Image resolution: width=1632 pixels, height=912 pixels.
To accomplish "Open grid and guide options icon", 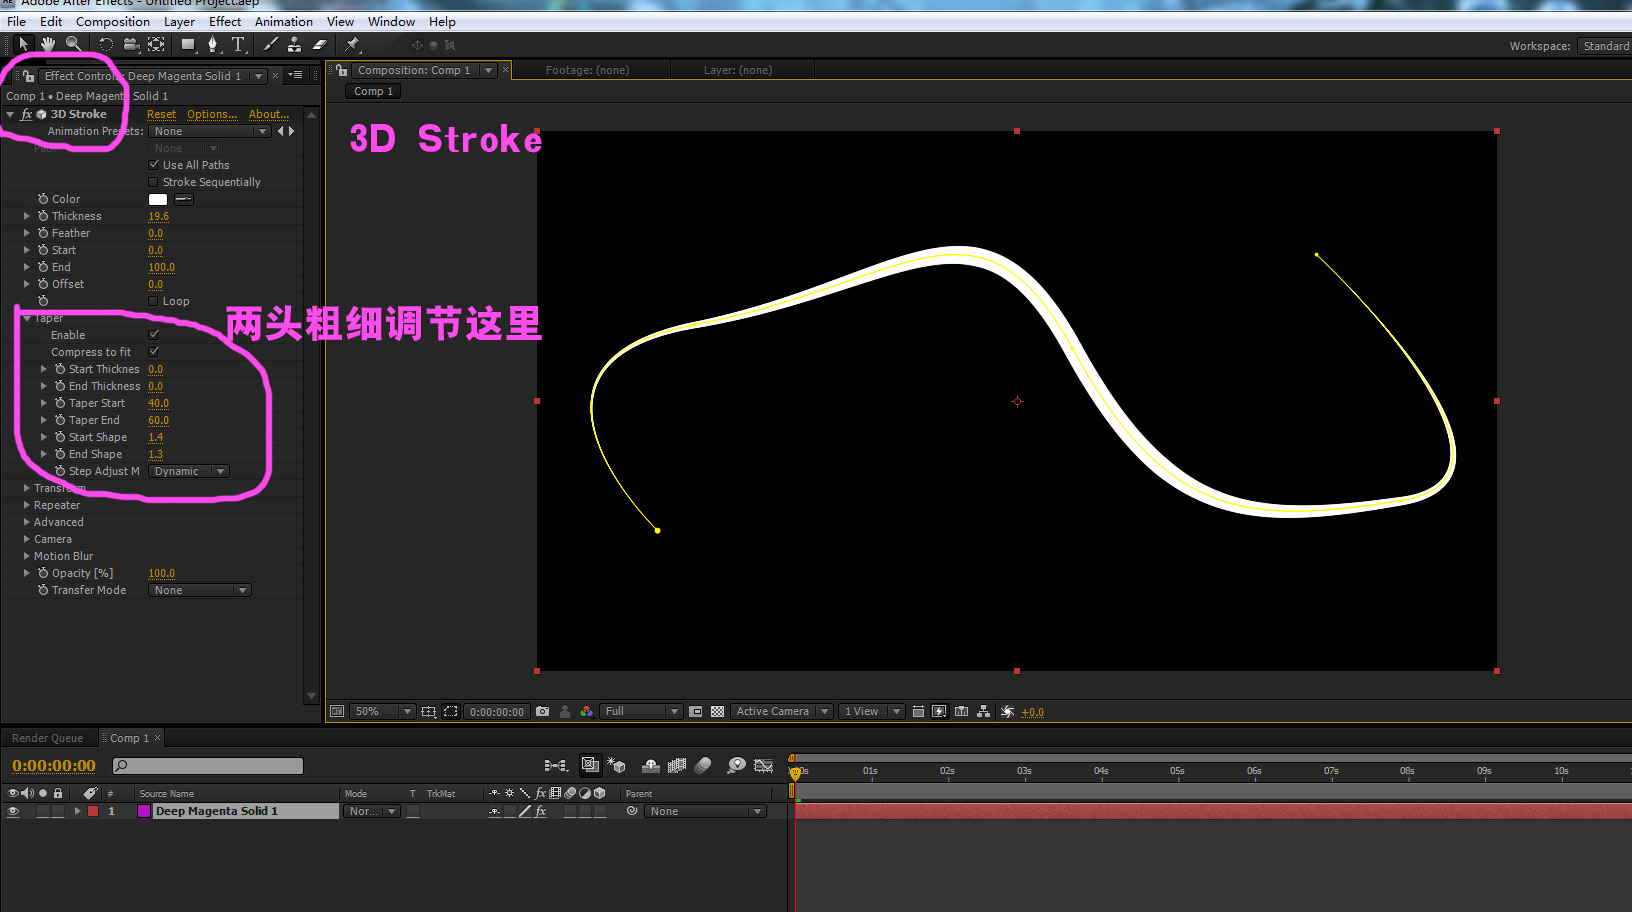I will click(x=428, y=712).
